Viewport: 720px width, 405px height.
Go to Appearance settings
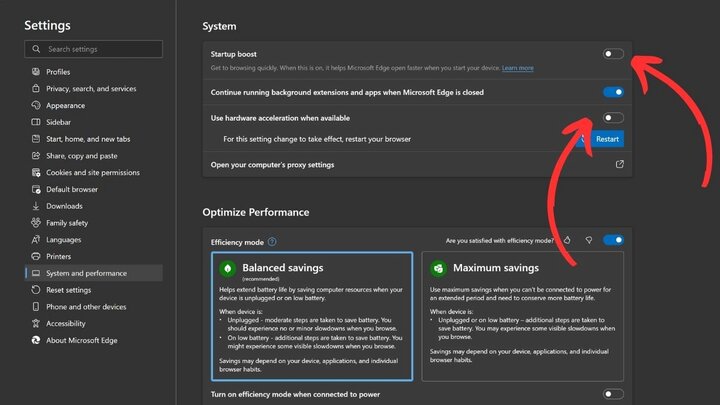pyautogui.click(x=94, y=105)
